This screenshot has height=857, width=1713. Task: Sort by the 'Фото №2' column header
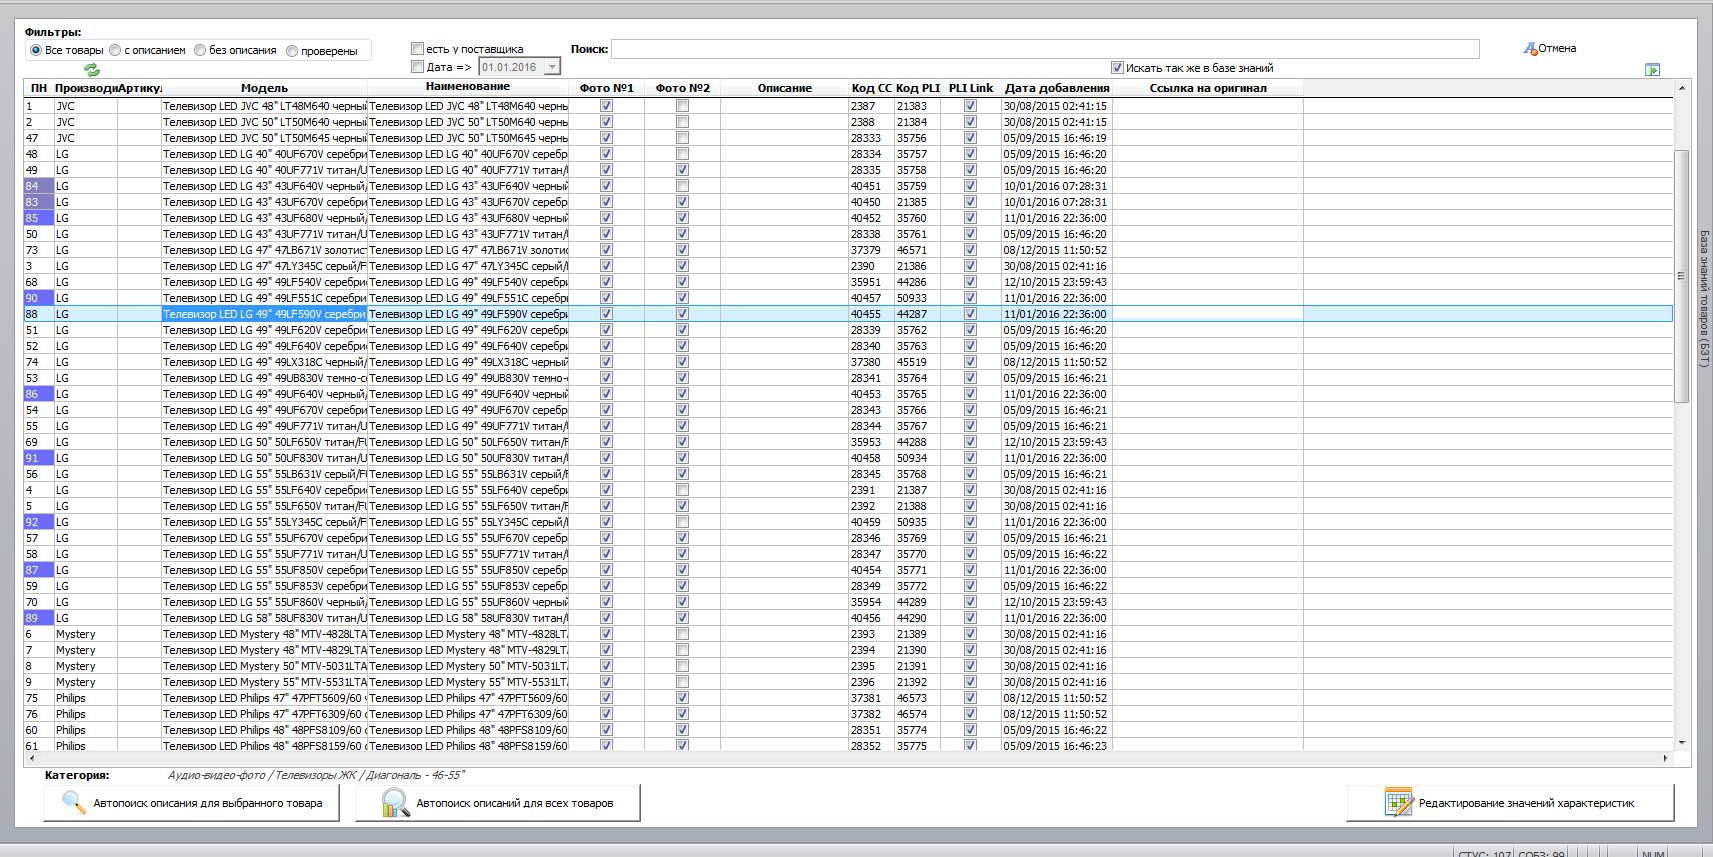click(x=682, y=88)
